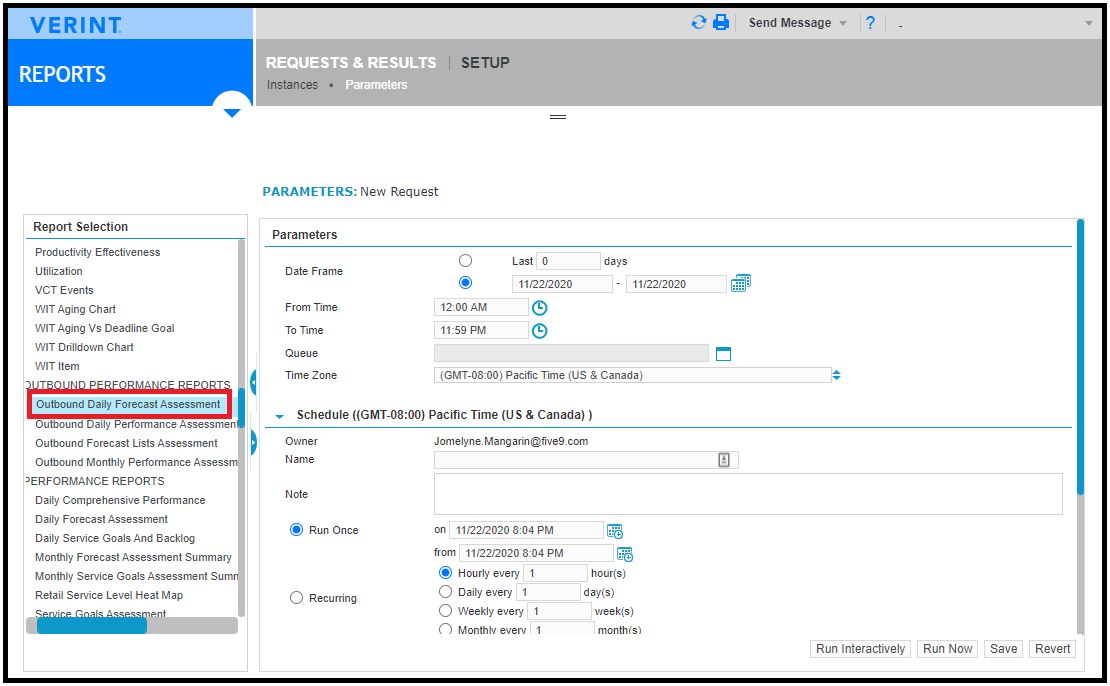Click the Run Now button
The height and width of the screenshot is (686, 1110).
pos(947,649)
